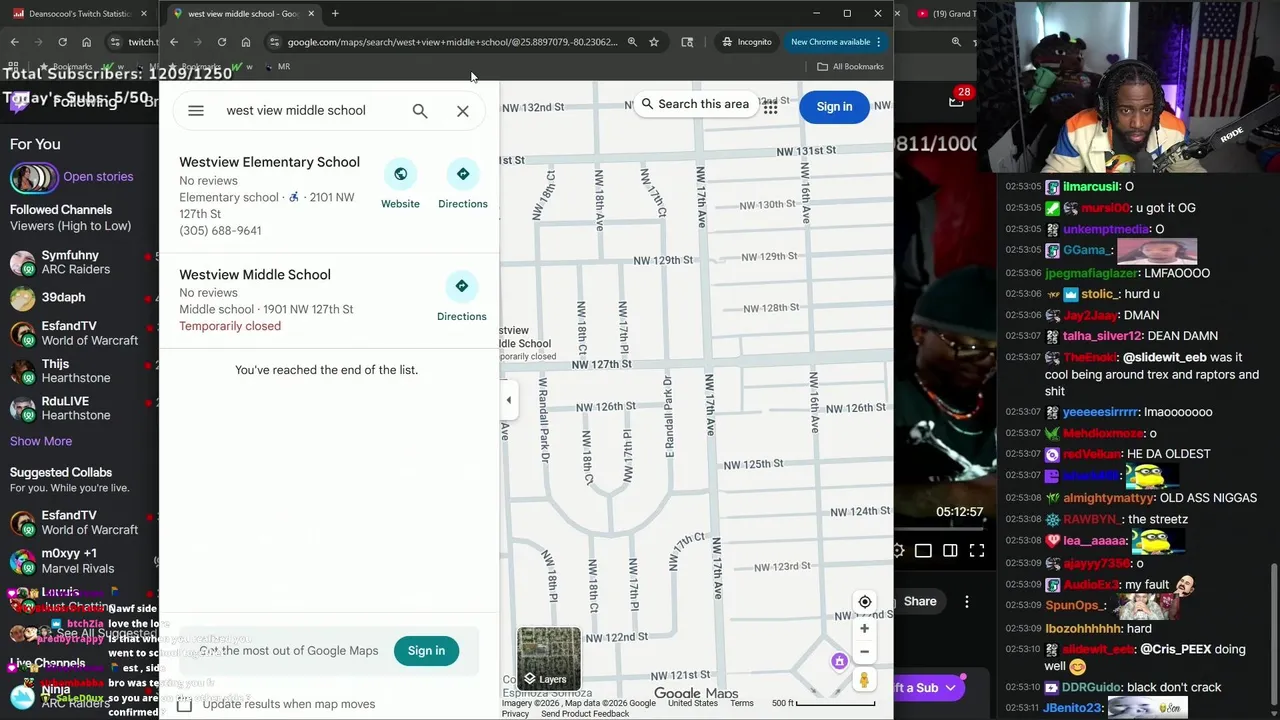Viewport: 1280px width, 720px height.
Task: Click the site info icon in address bar
Action: coord(274,42)
